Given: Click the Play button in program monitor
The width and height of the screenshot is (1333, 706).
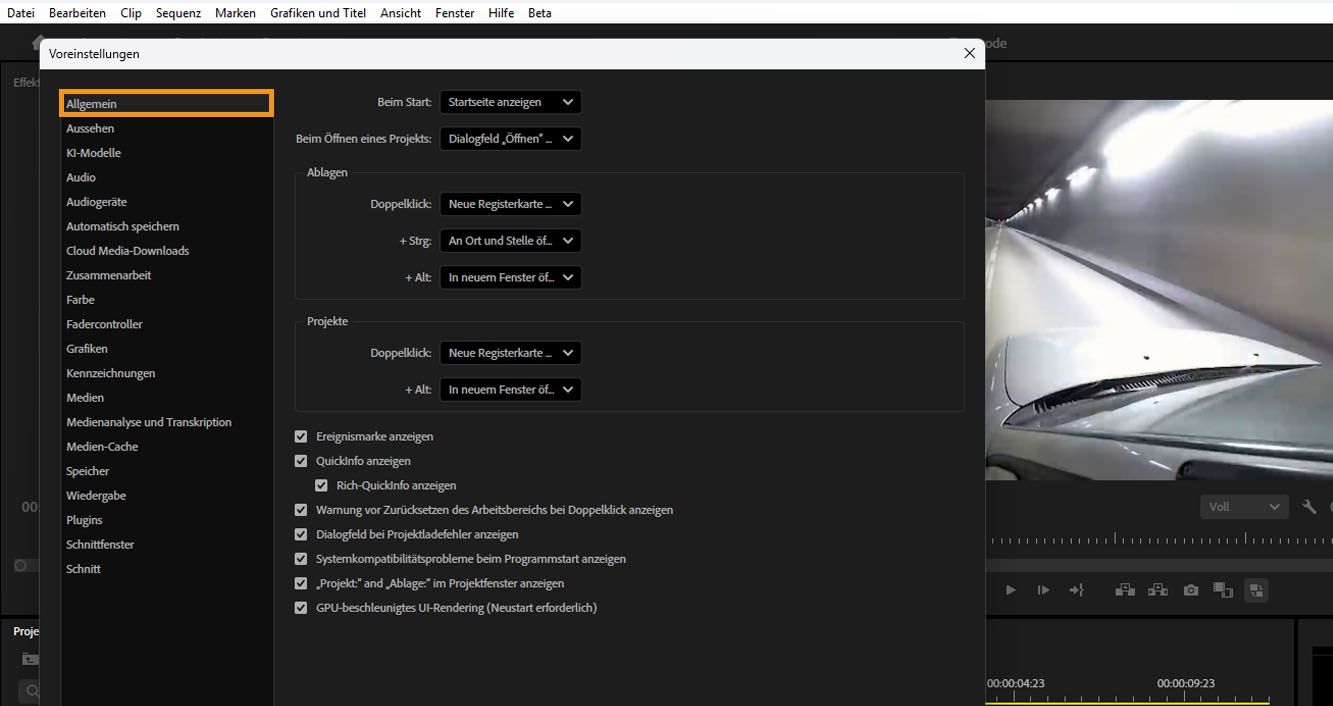Looking at the screenshot, I should tap(1010, 590).
